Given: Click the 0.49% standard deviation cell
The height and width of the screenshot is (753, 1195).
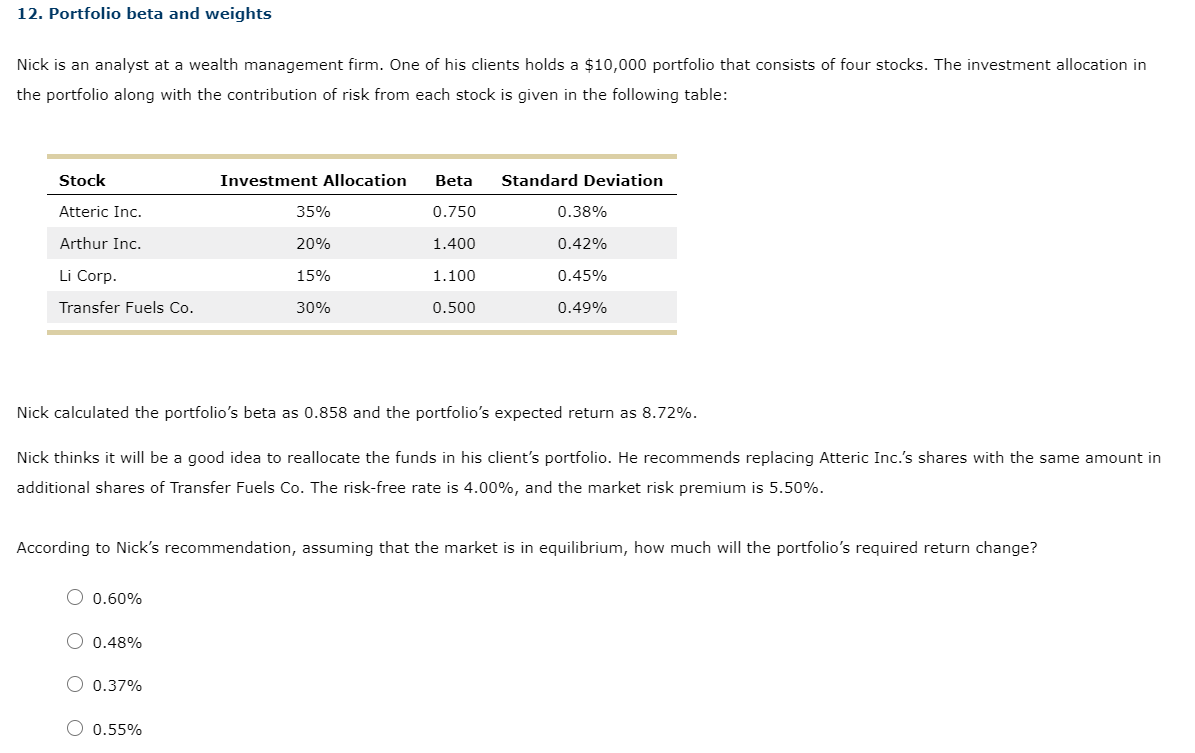Looking at the screenshot, I should (582, 307).
